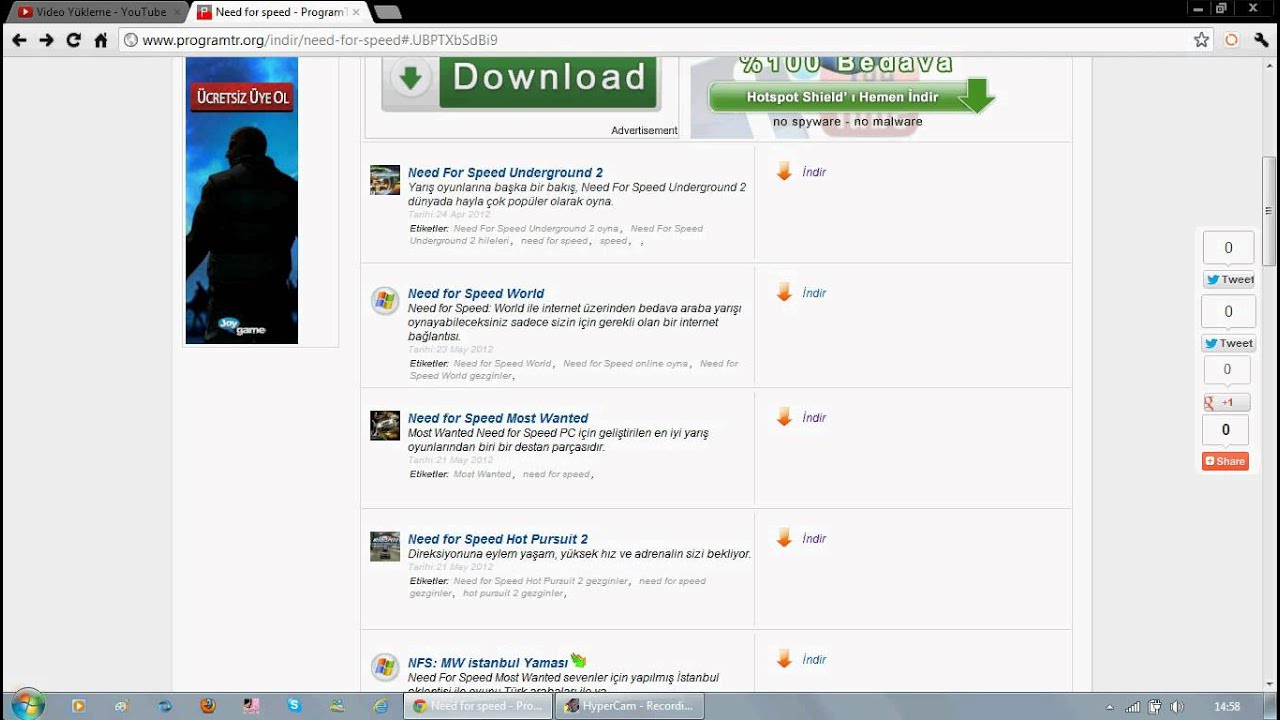Open the Need for Speed World title link
Image resolution: width=1280 pixels, height=720 pixels.
(x=476, y=294)
